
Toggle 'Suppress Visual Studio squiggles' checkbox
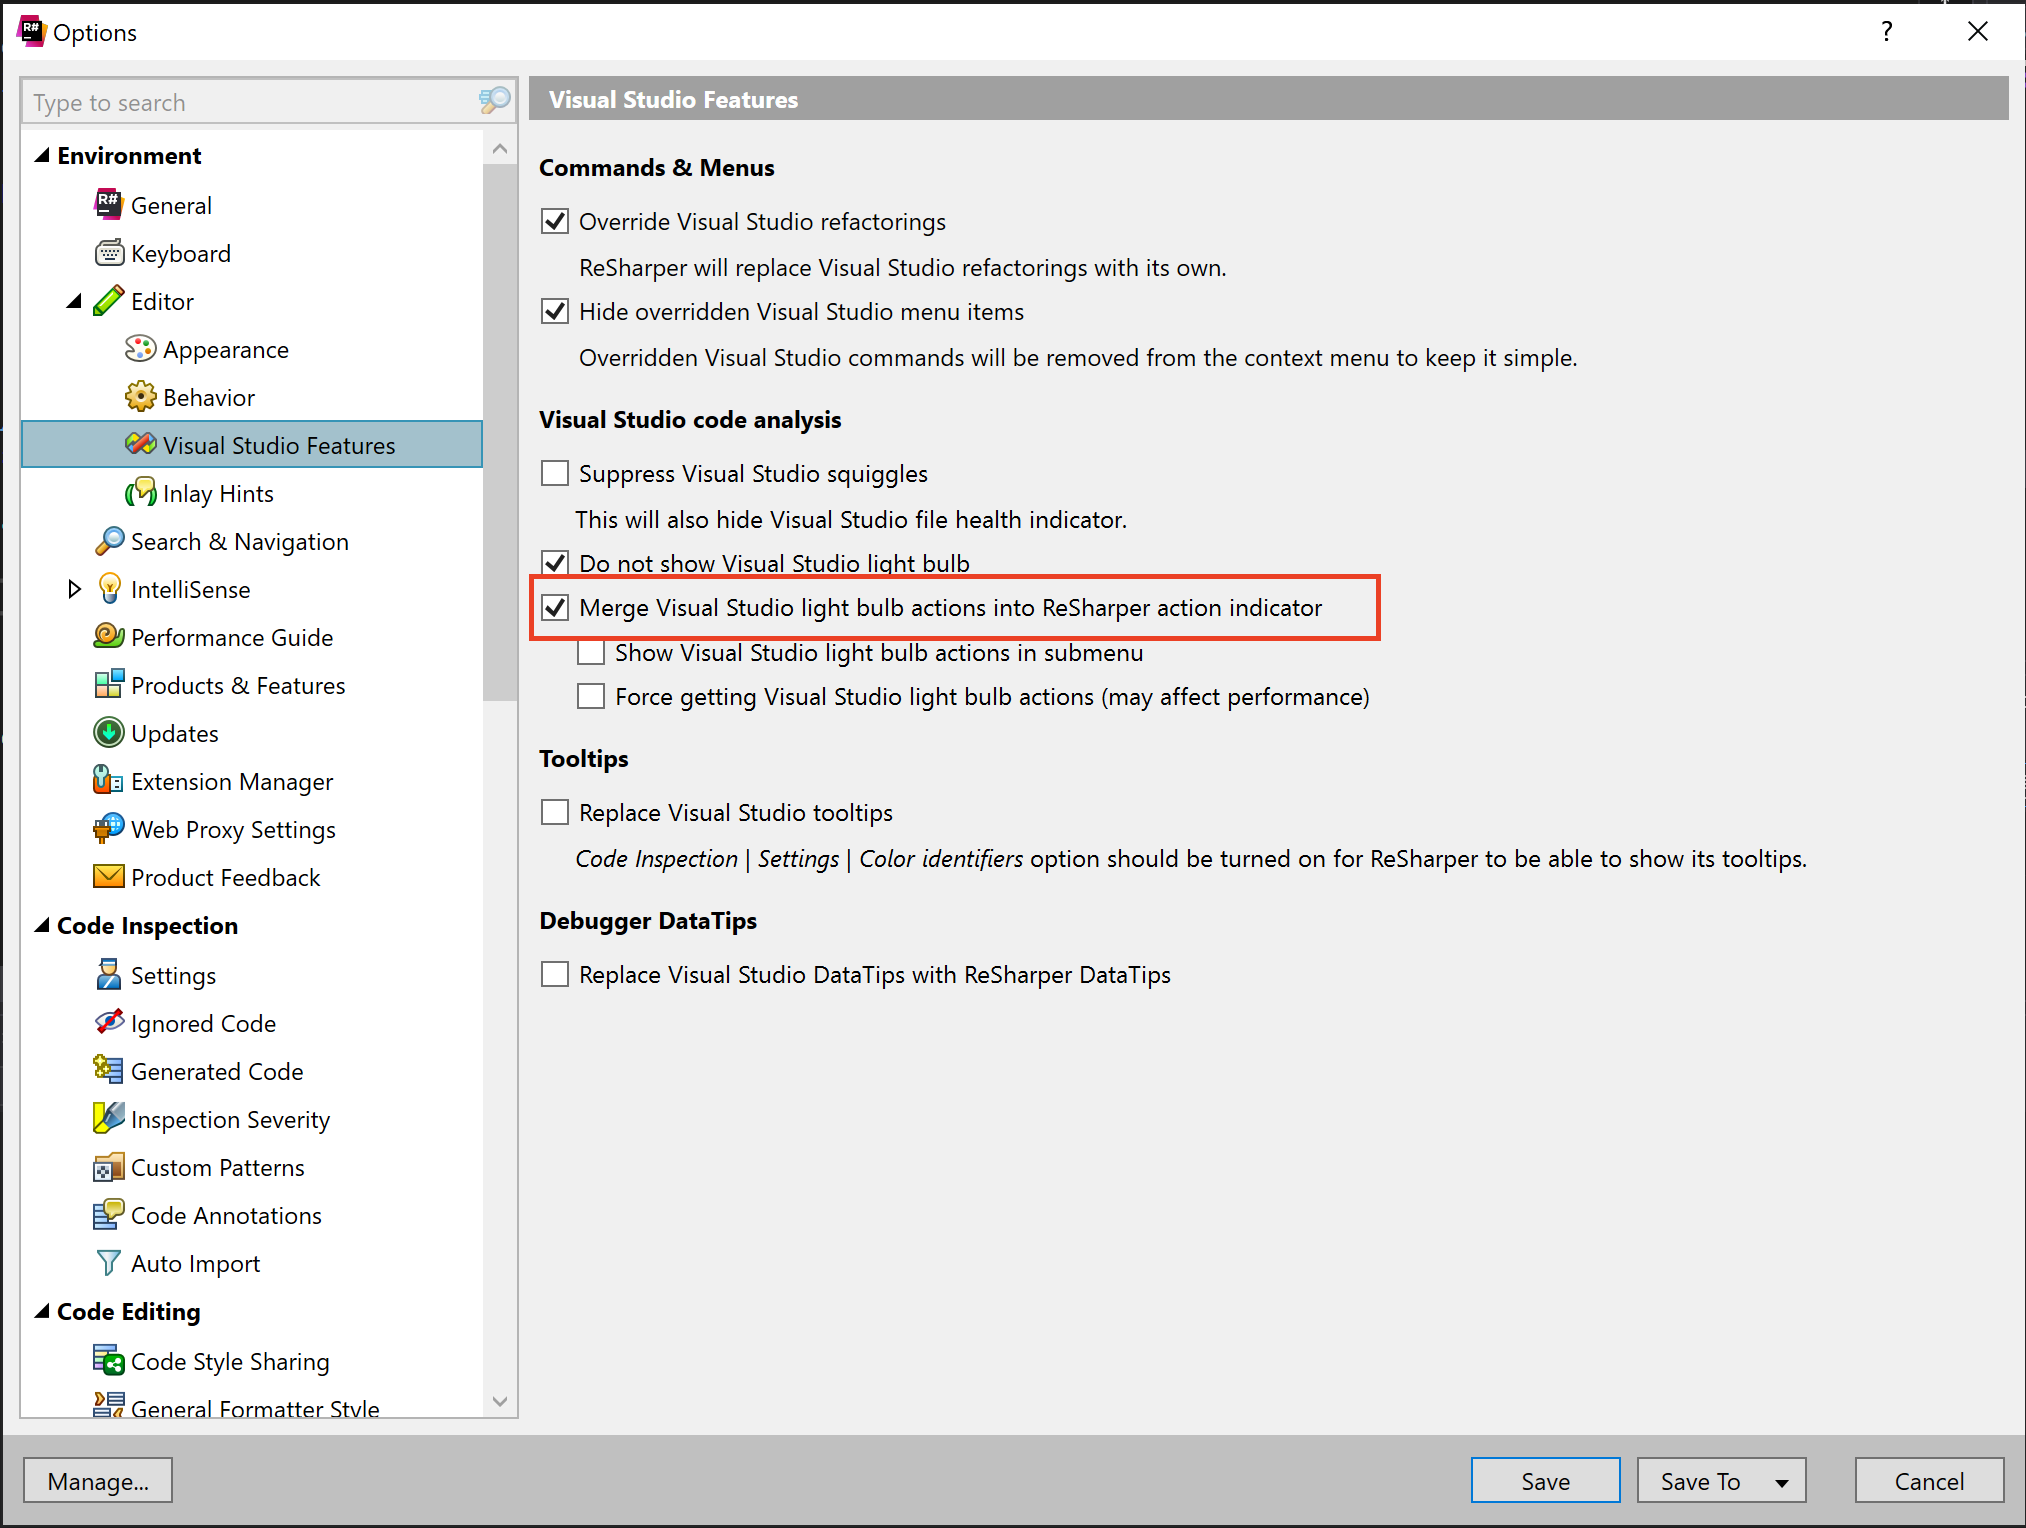[557, 475]
